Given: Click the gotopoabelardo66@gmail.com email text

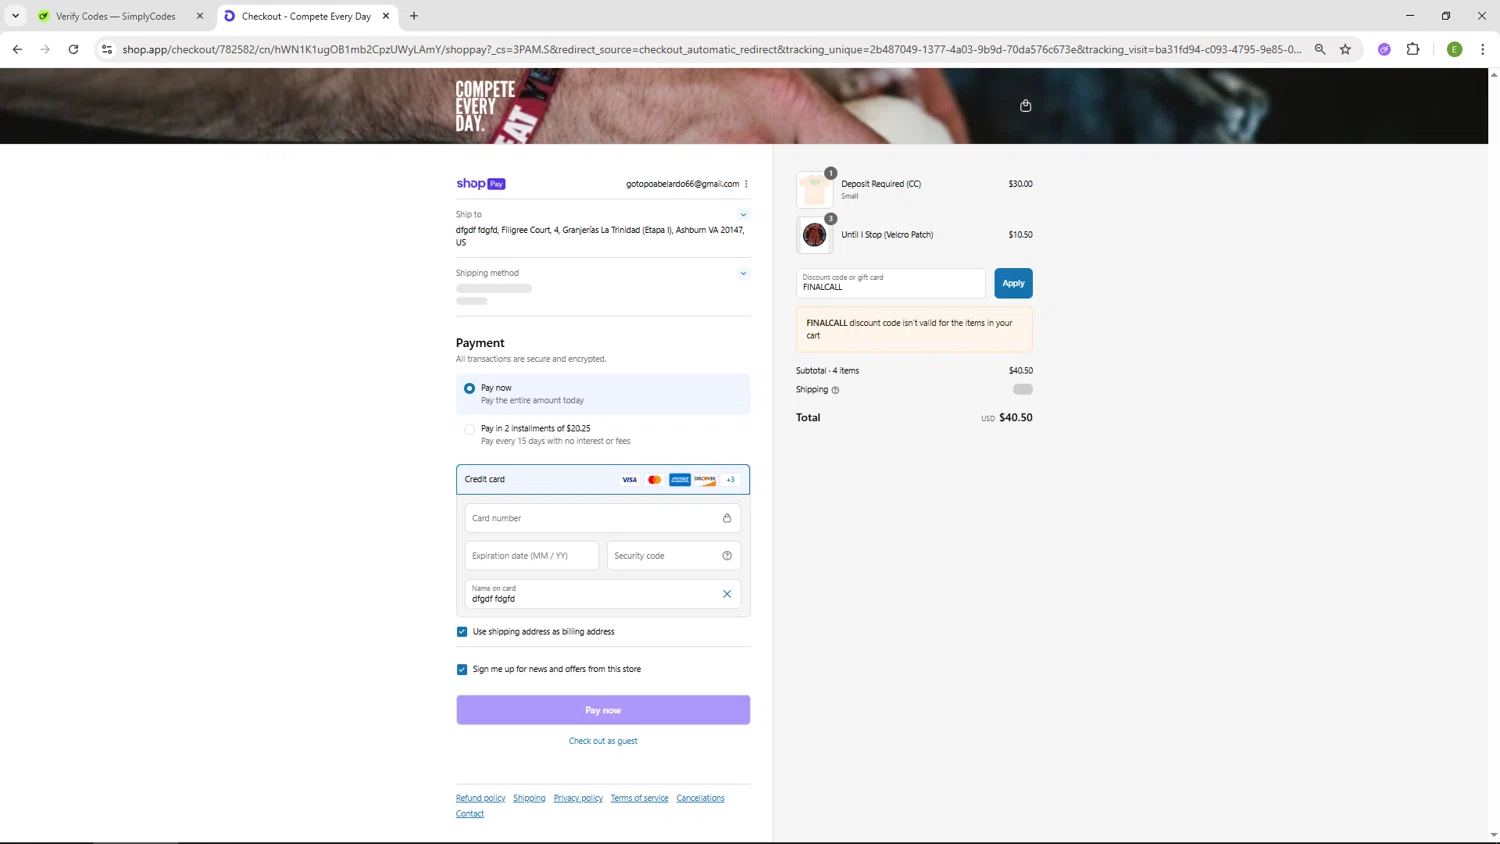Looking at the screenshot, I should pos(682,184).
